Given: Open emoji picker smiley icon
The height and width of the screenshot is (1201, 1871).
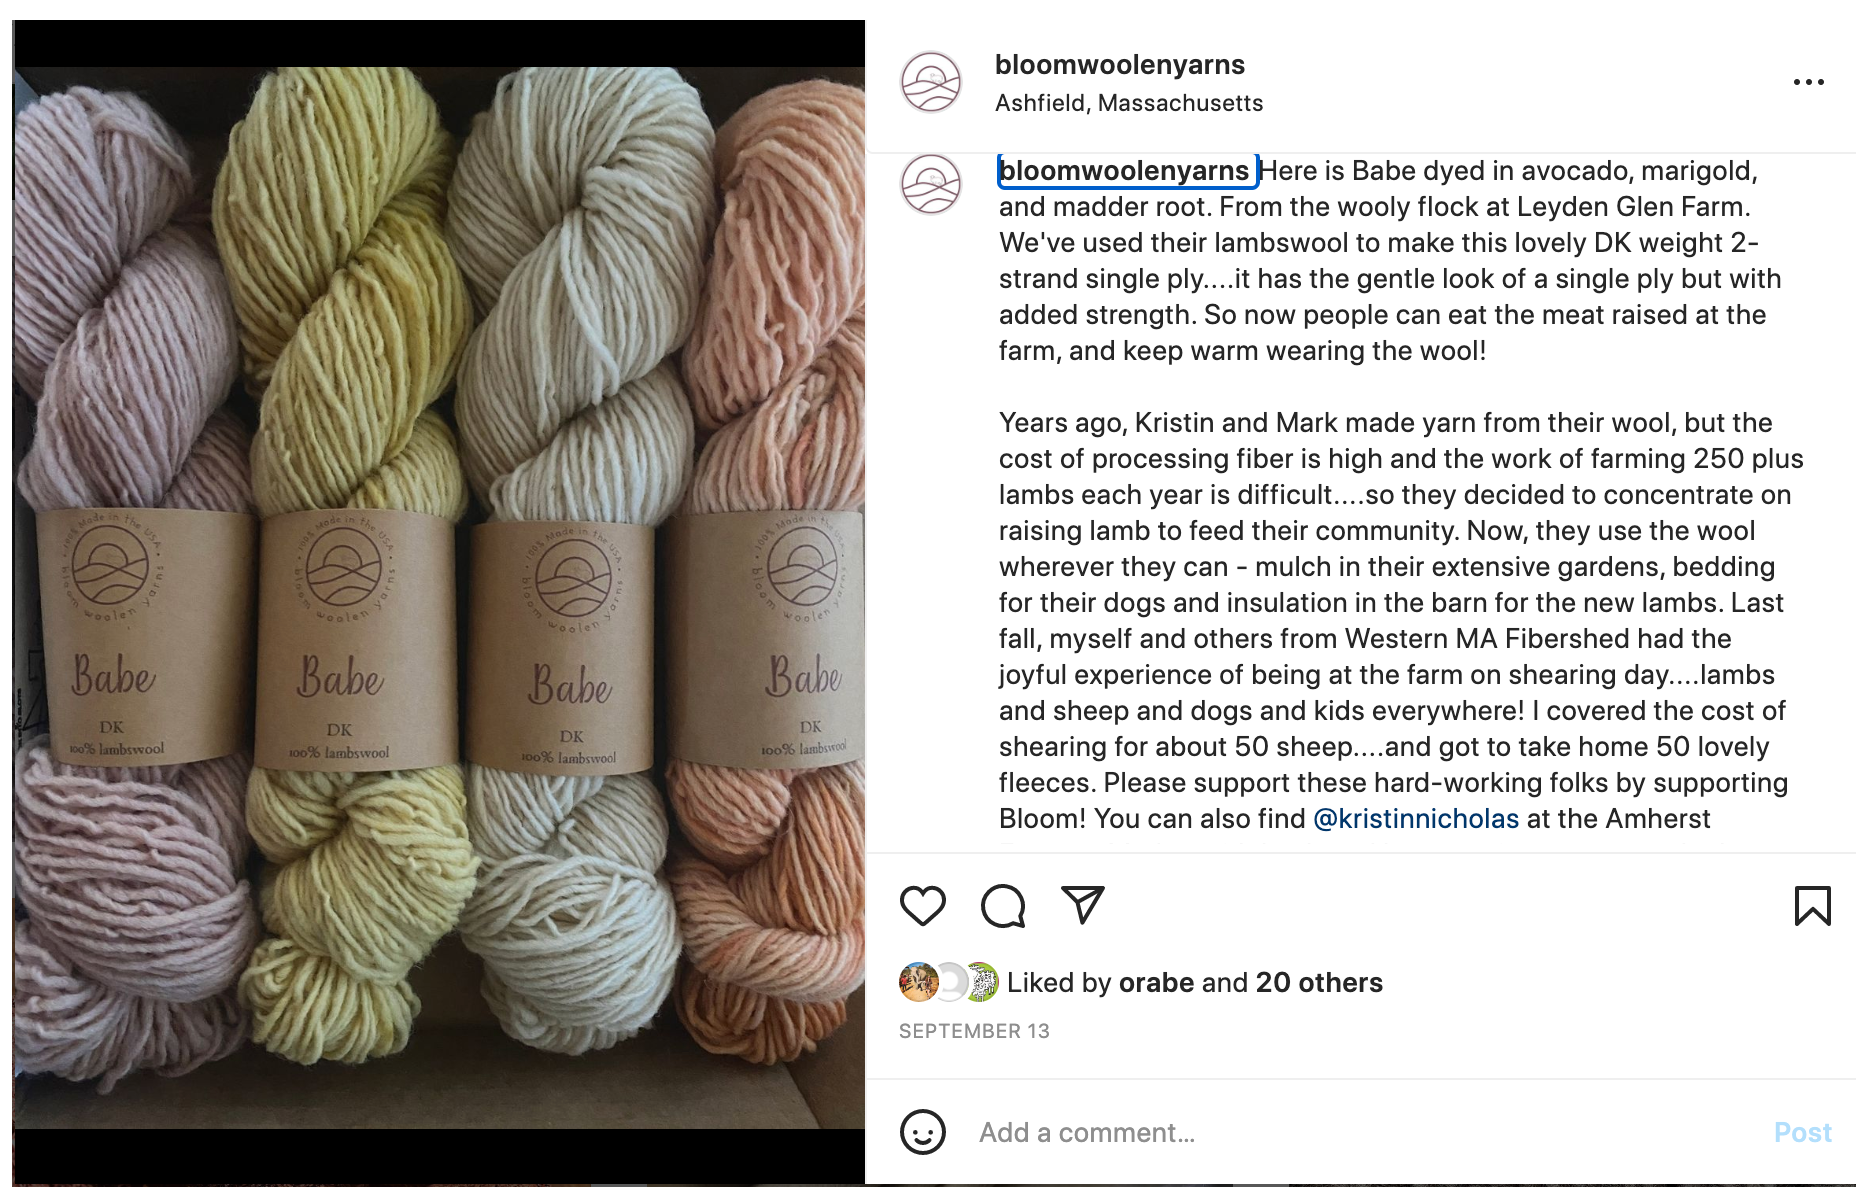Looking at the screenshot, I should (x=922, y=1132).
